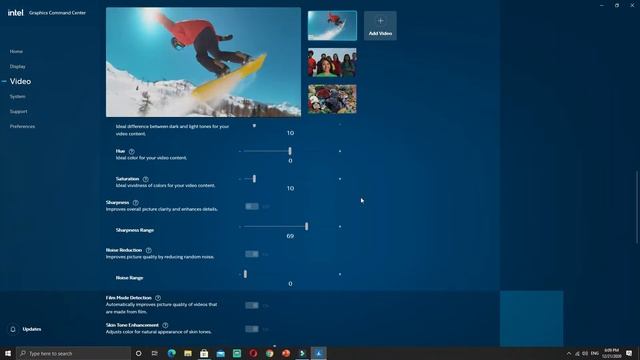The height and width of the screenshot is (360, 640).
Task: Select the Video section in sidebar
Action: click(x=20, y=82)
